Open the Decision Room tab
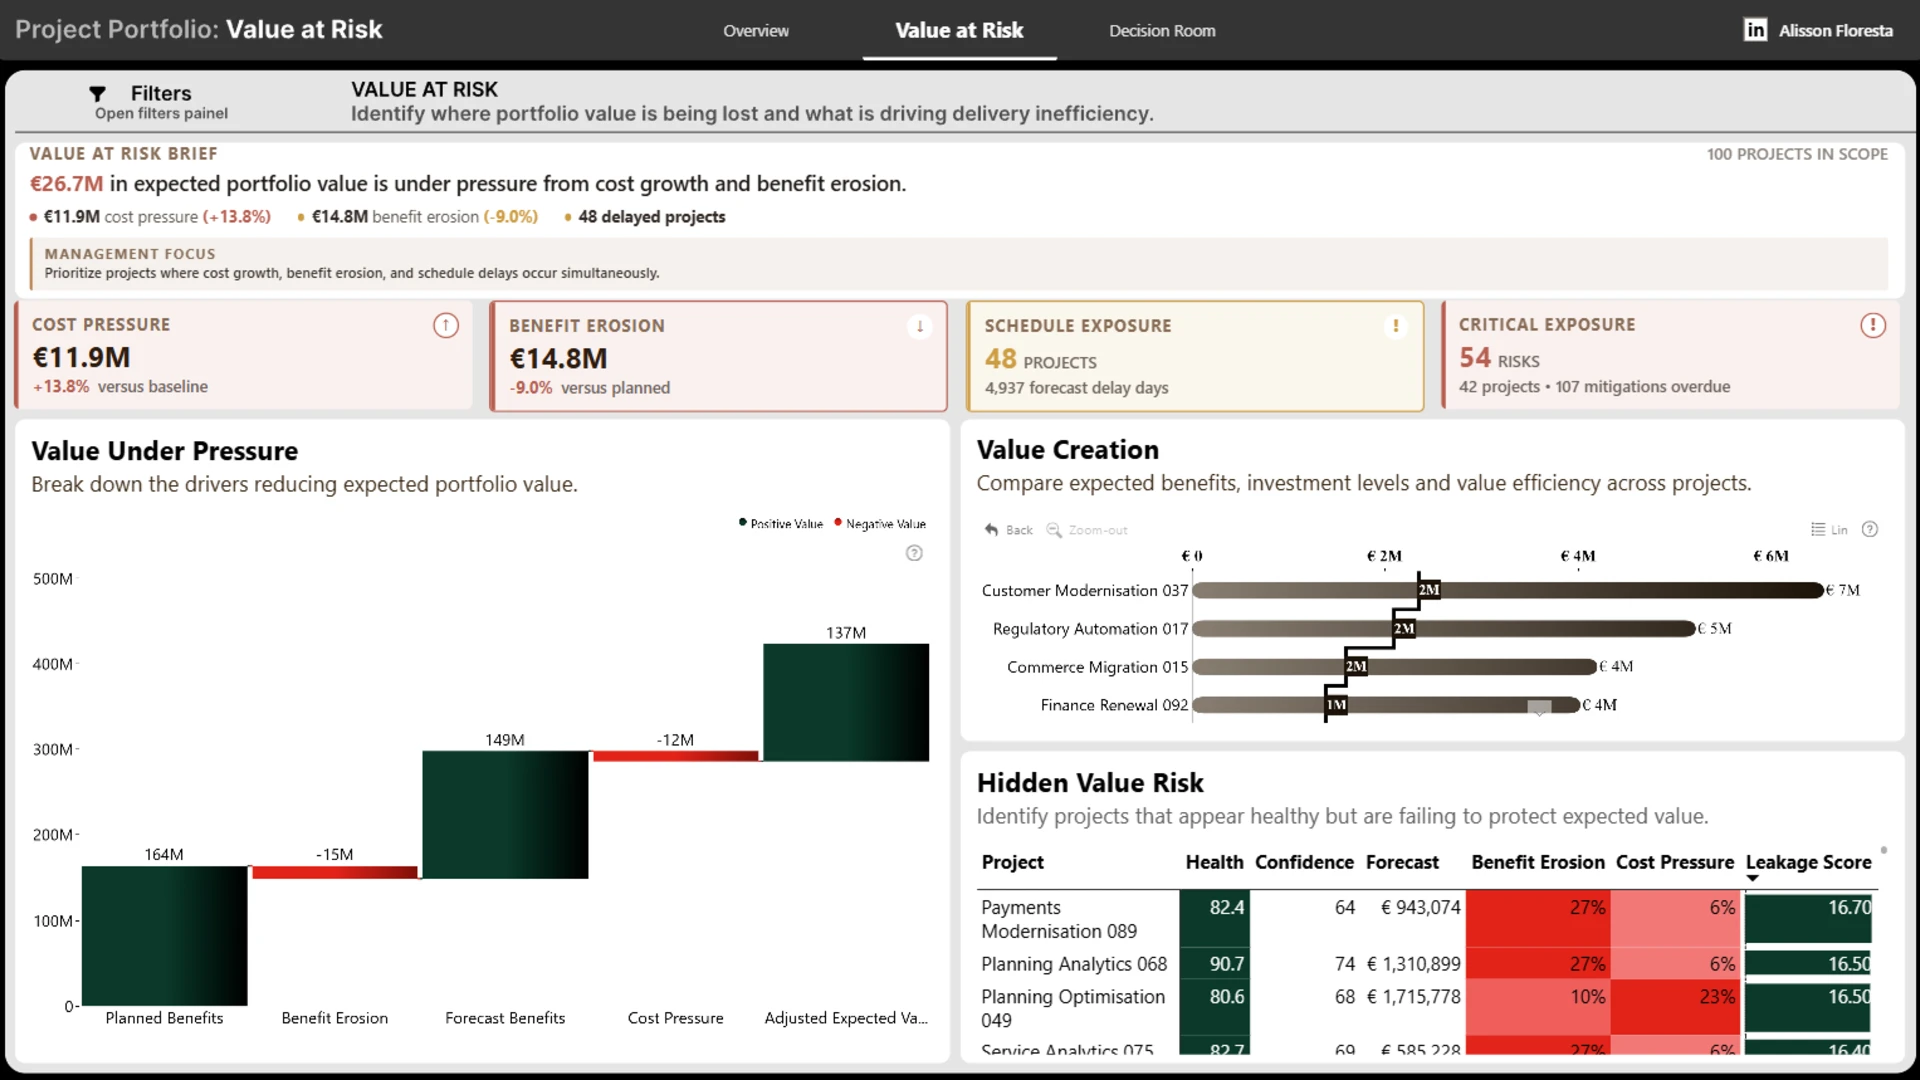This screenshot has height=1080, width=1920. tap(1162, 31)
